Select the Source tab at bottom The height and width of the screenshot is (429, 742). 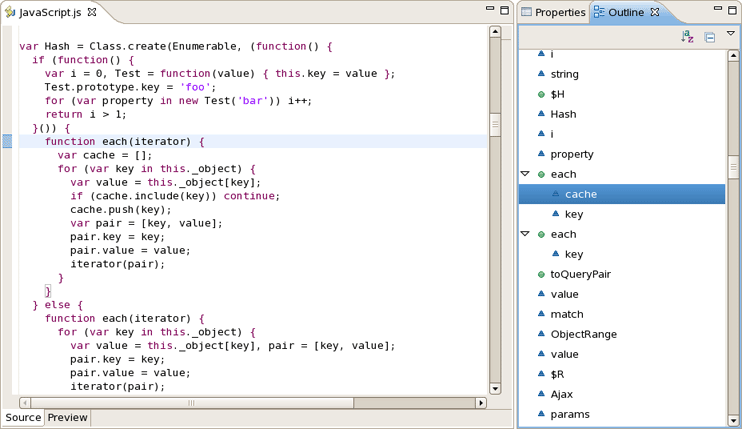pyautogui.click(x=23, y=417)
